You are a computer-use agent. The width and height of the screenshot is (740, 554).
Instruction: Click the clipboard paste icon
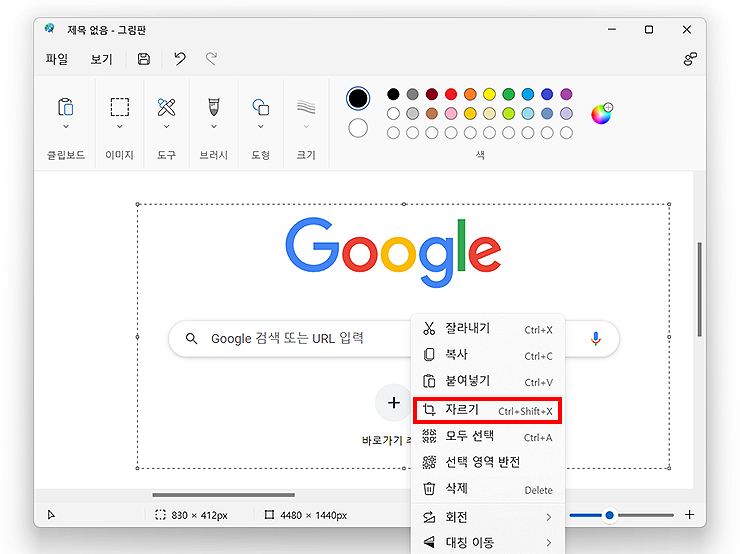tap(66, 107)
